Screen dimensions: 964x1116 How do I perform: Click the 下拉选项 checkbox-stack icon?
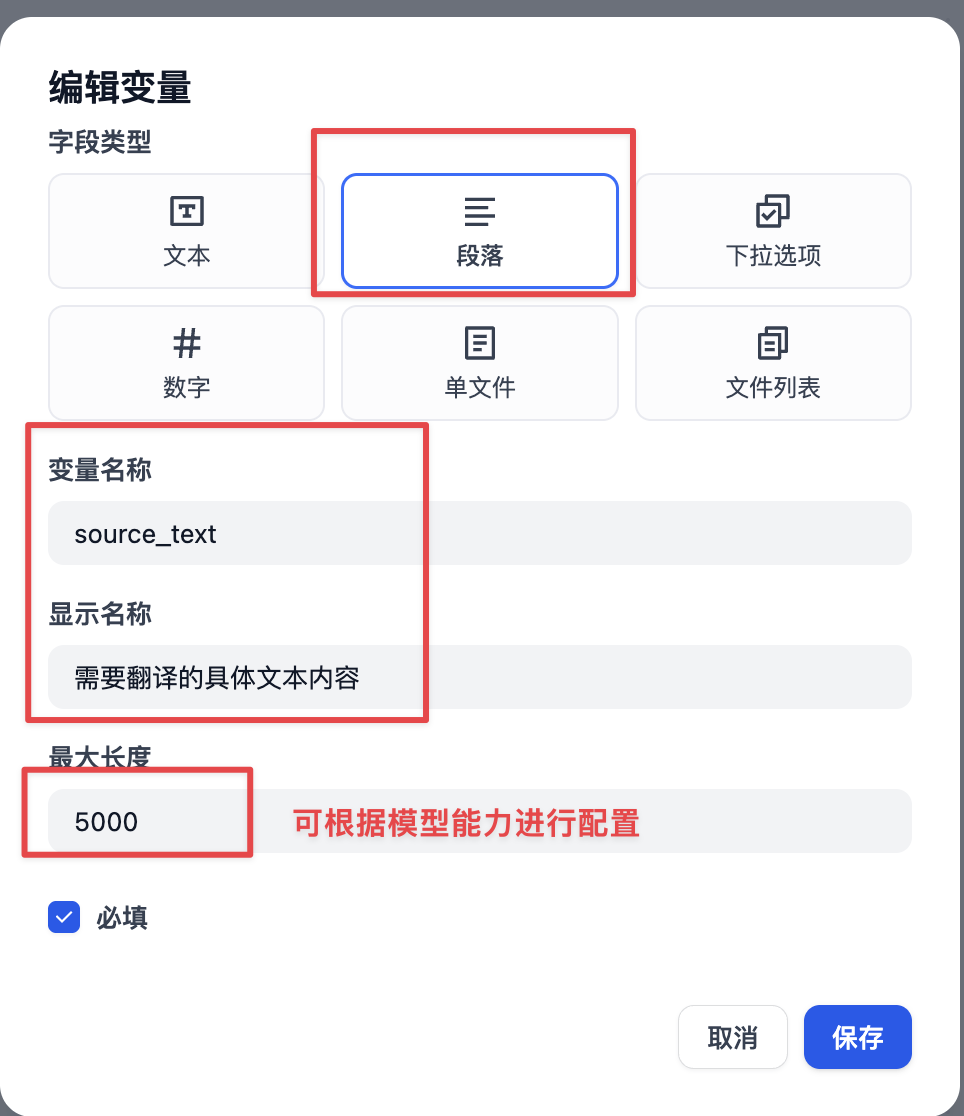(x=772, y=211)
